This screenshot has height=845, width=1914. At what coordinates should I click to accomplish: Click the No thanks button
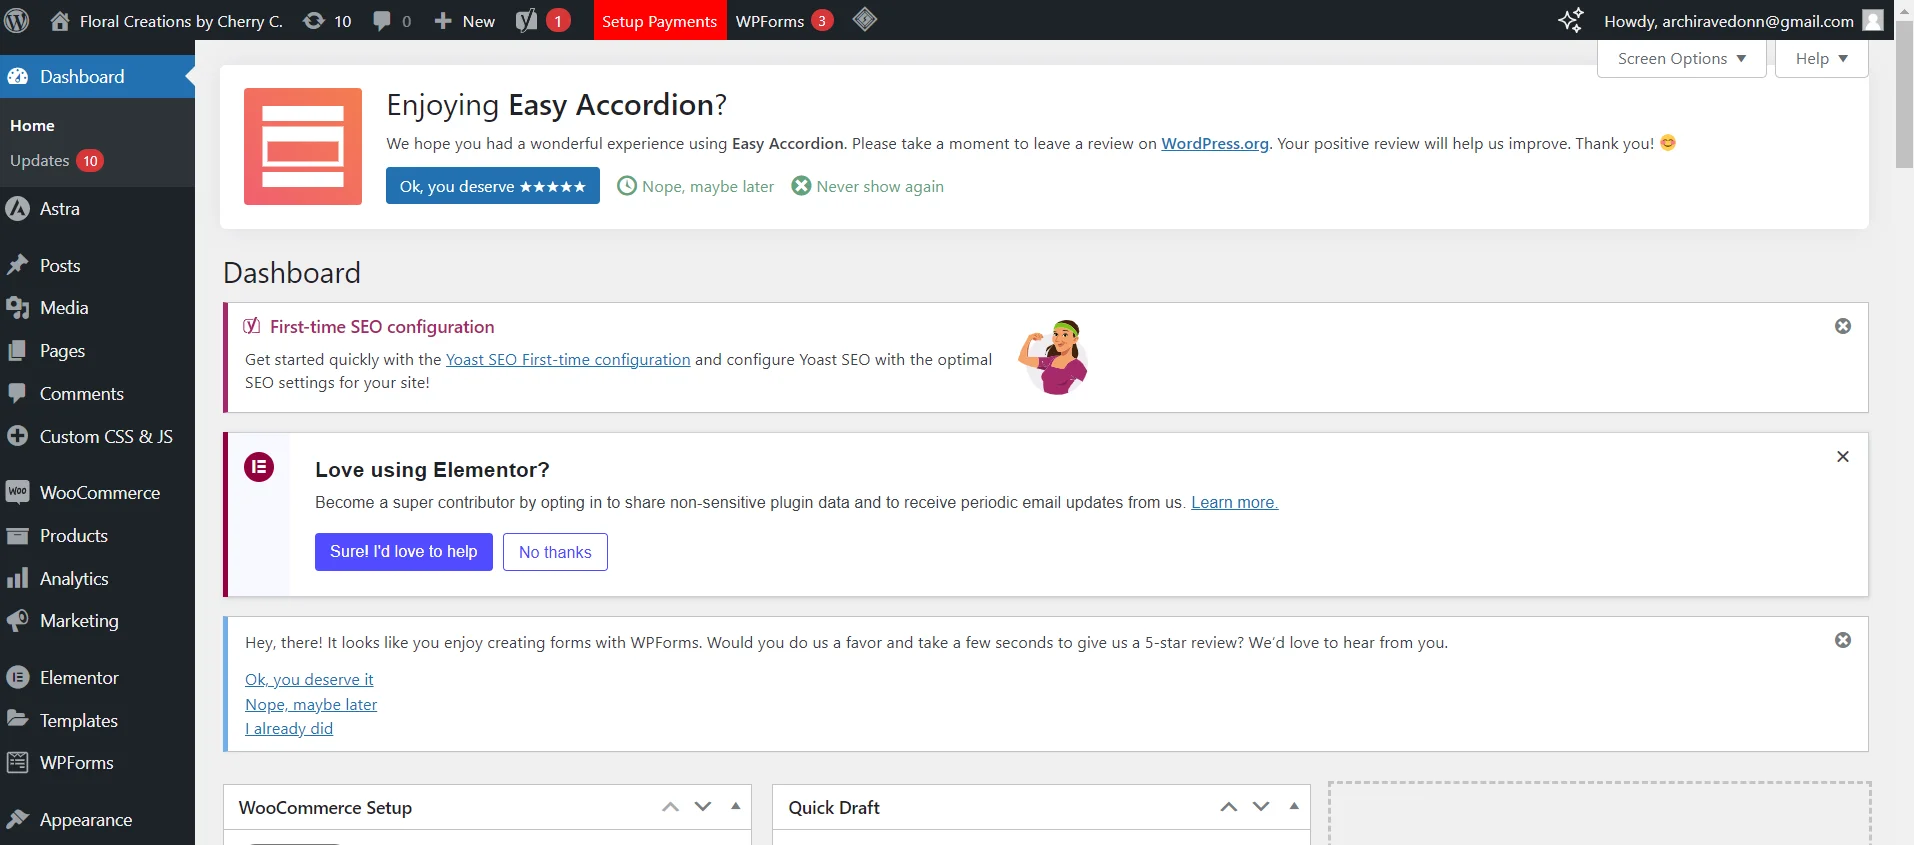[555, 552]
